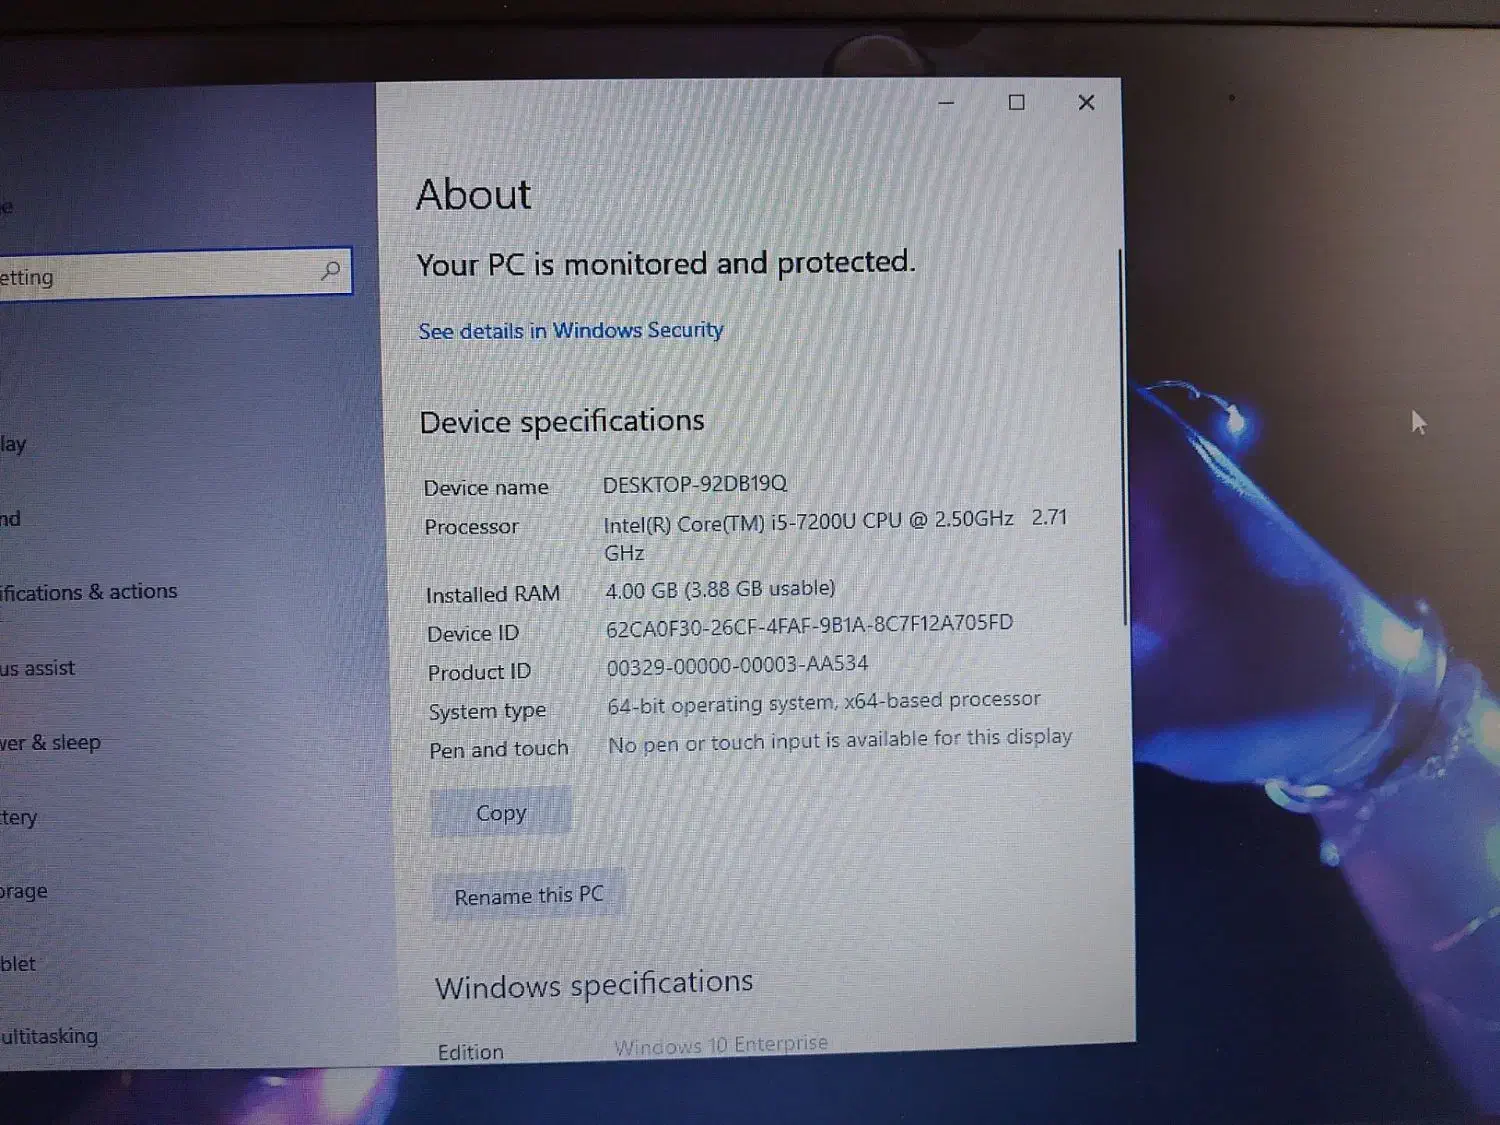Maximize the Settings window
1500x1125 pixels.
point(1016,102)
